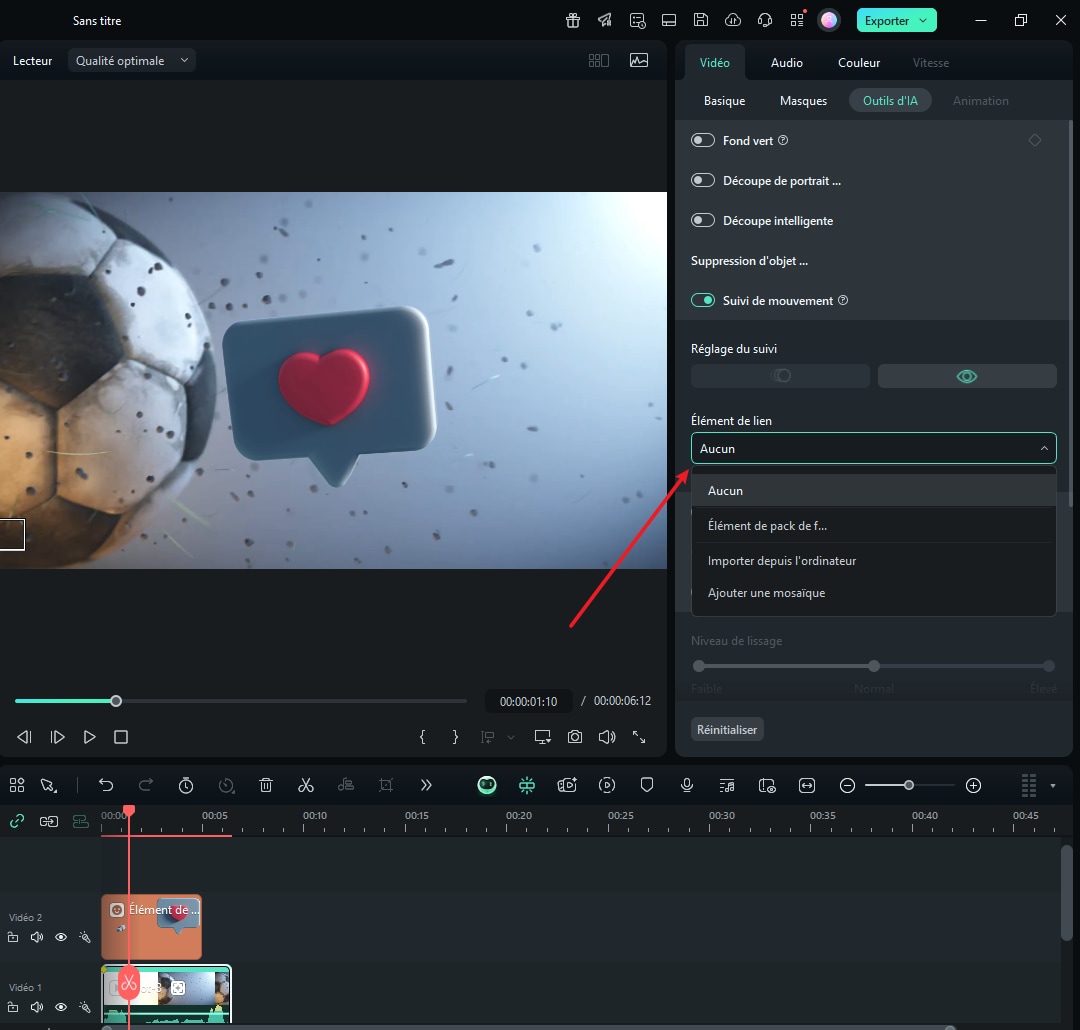Enable Découpe de portrait switch
Screen dimensions: 1080x1030
coord(703,181)
